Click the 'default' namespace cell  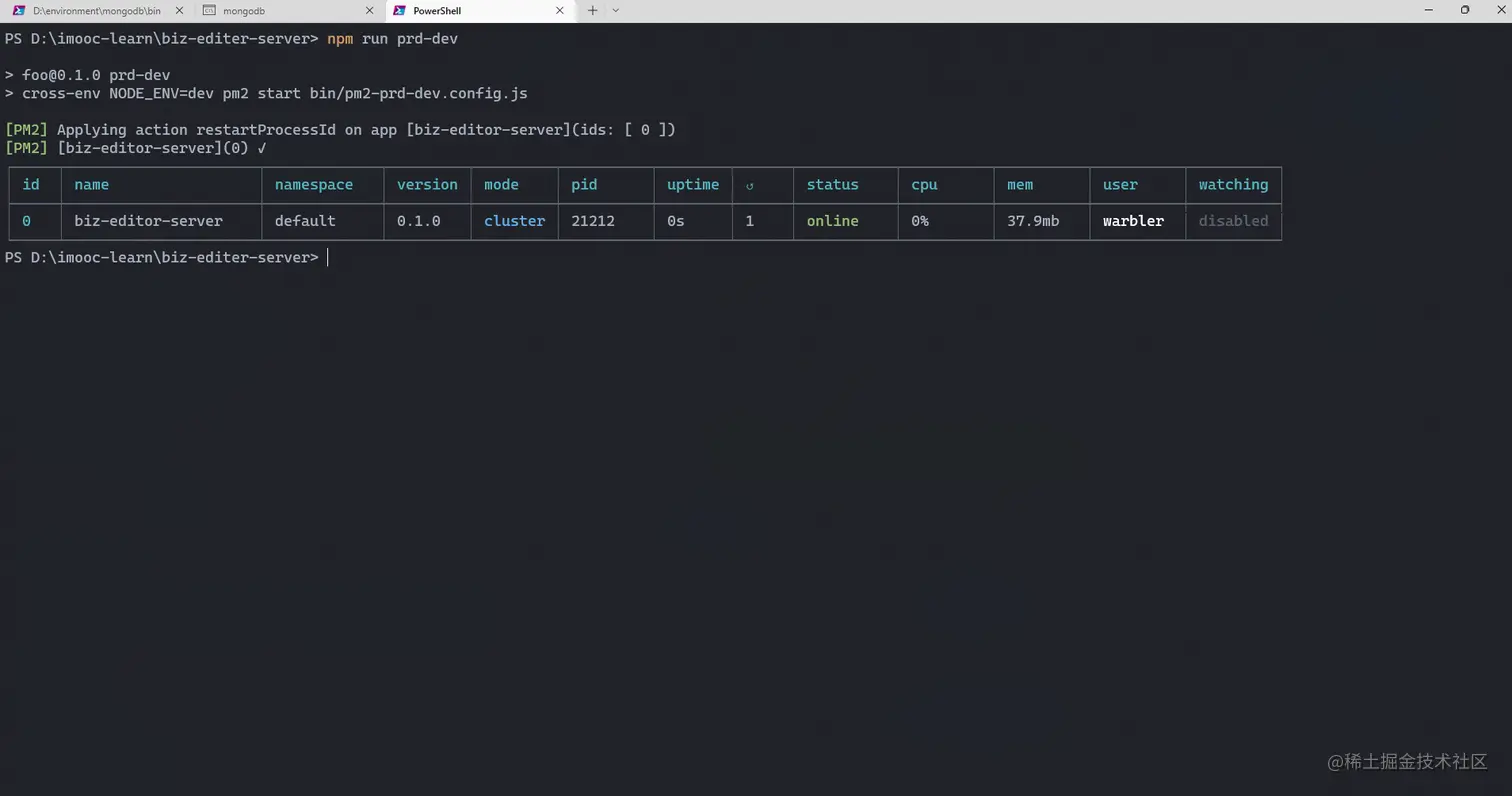tap(305, 221)
